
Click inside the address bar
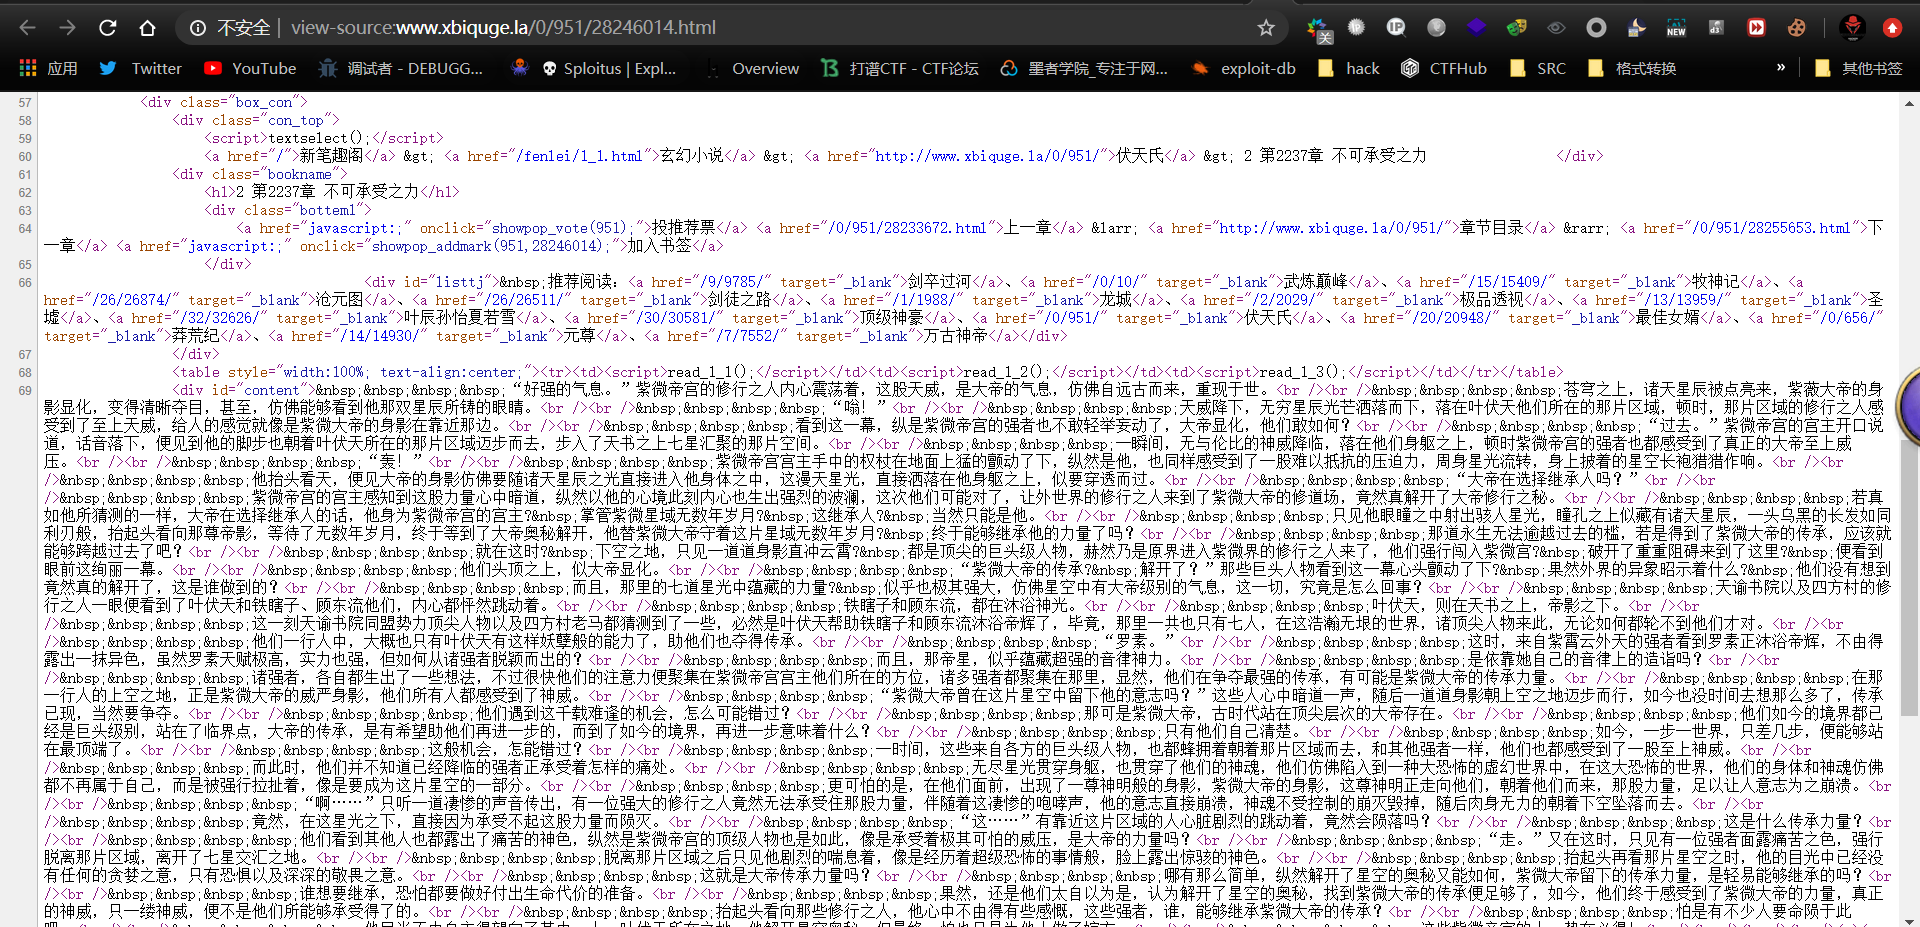[x=600, y=27]
